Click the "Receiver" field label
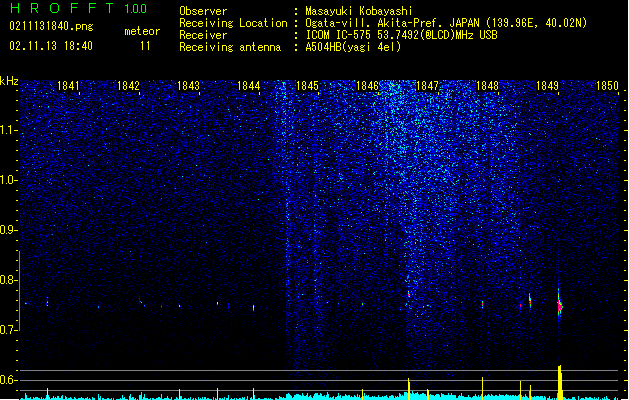Viewport: 629px width, 400px height. pyautogui.click(x=203, y=35)
